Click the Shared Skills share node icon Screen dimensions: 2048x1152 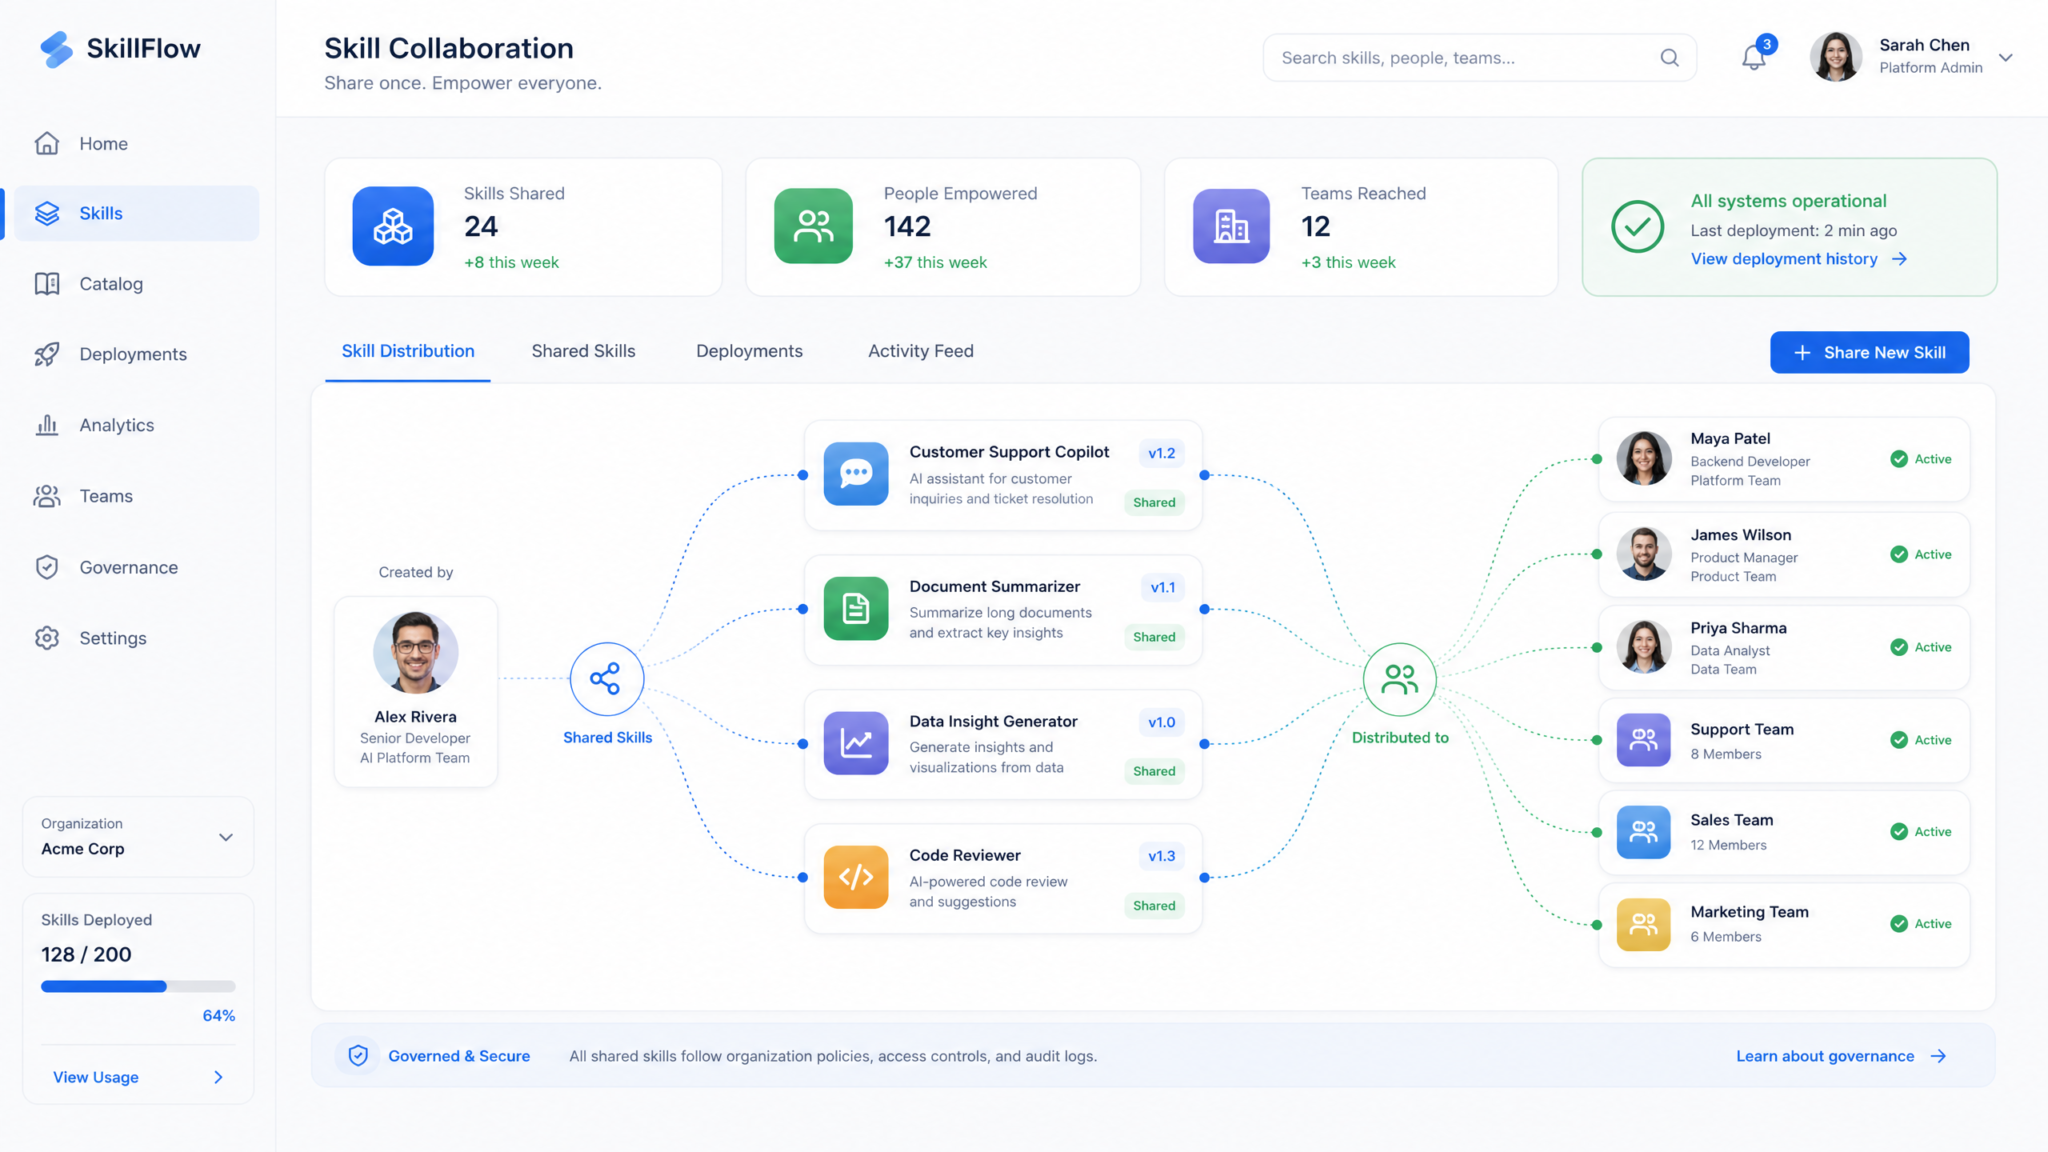click(606, 679)
